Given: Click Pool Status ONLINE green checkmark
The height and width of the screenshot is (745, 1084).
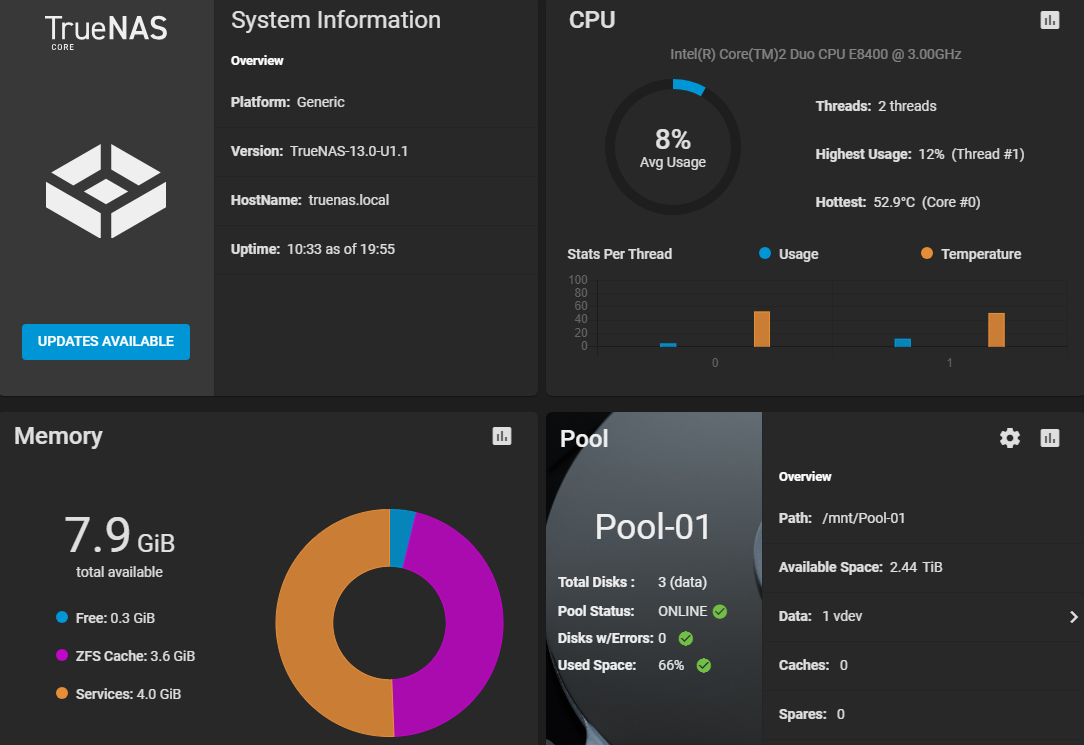Looking at the screenshot, I should [720, 612].
